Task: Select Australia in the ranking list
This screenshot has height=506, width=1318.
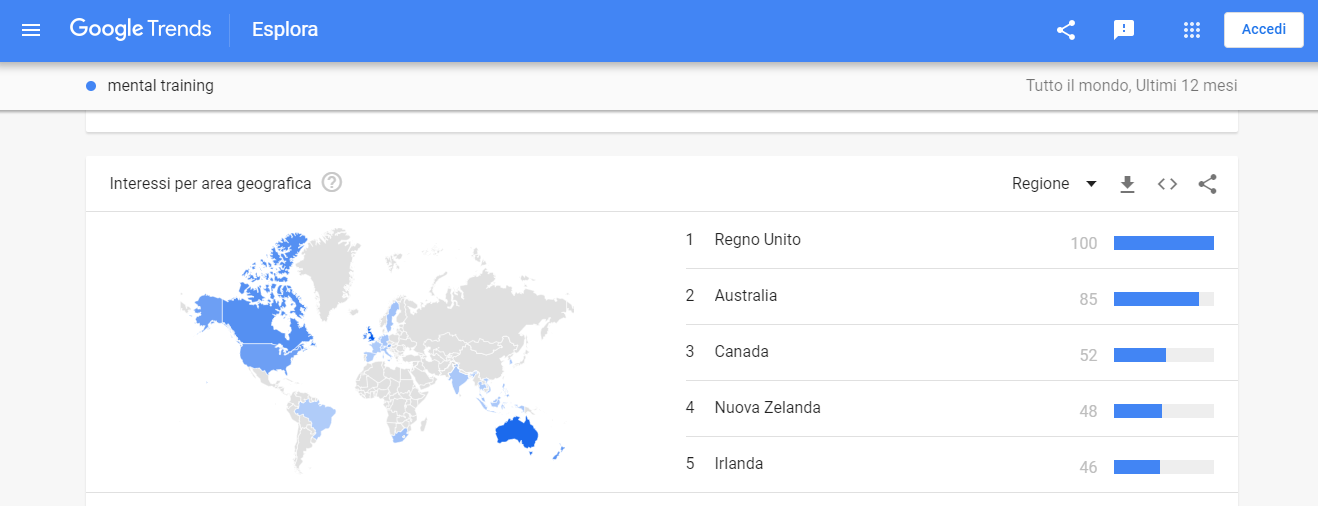Action: point(745,296)
